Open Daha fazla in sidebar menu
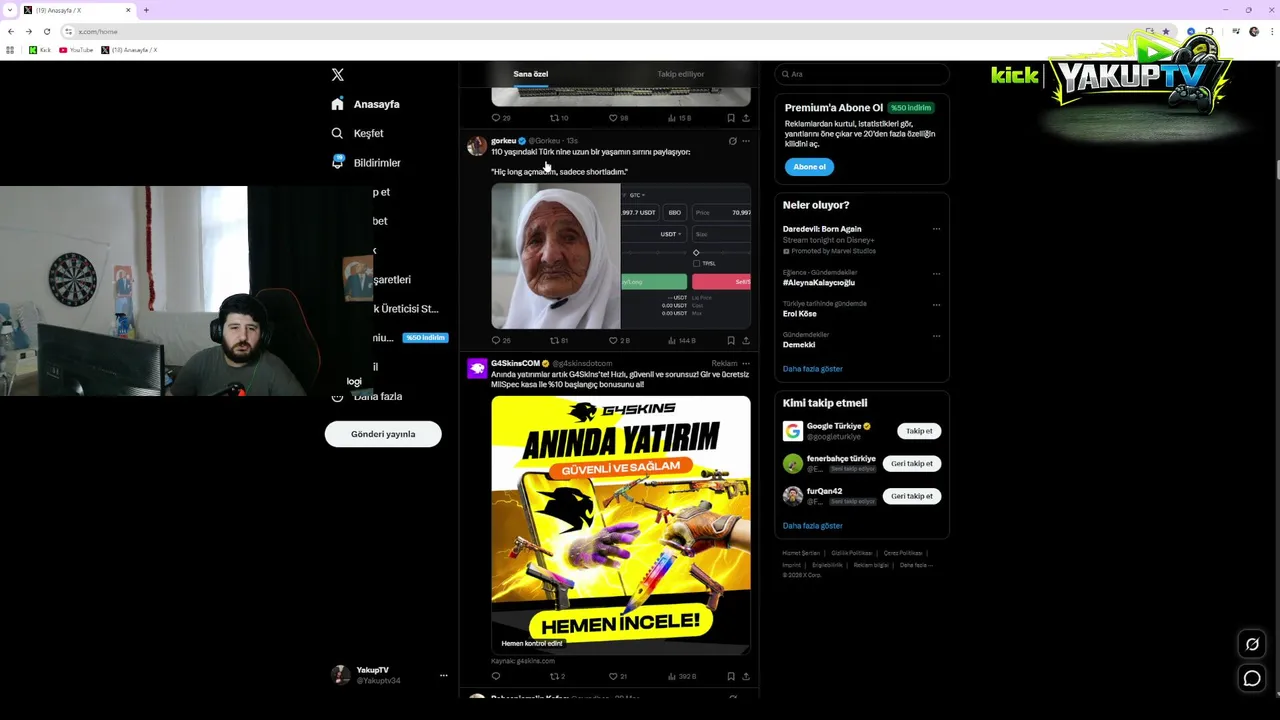1280x720 pixels. [366, 396]
